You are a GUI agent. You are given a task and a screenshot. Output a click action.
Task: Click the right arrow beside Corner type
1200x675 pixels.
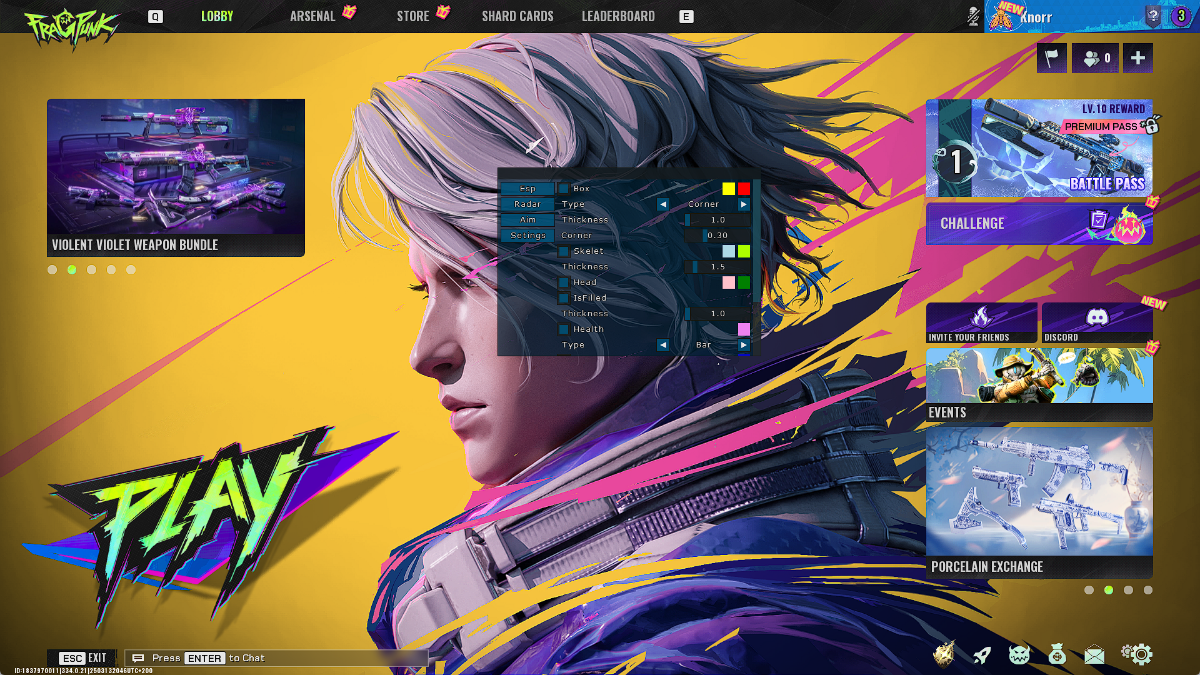tap(743, 204)
